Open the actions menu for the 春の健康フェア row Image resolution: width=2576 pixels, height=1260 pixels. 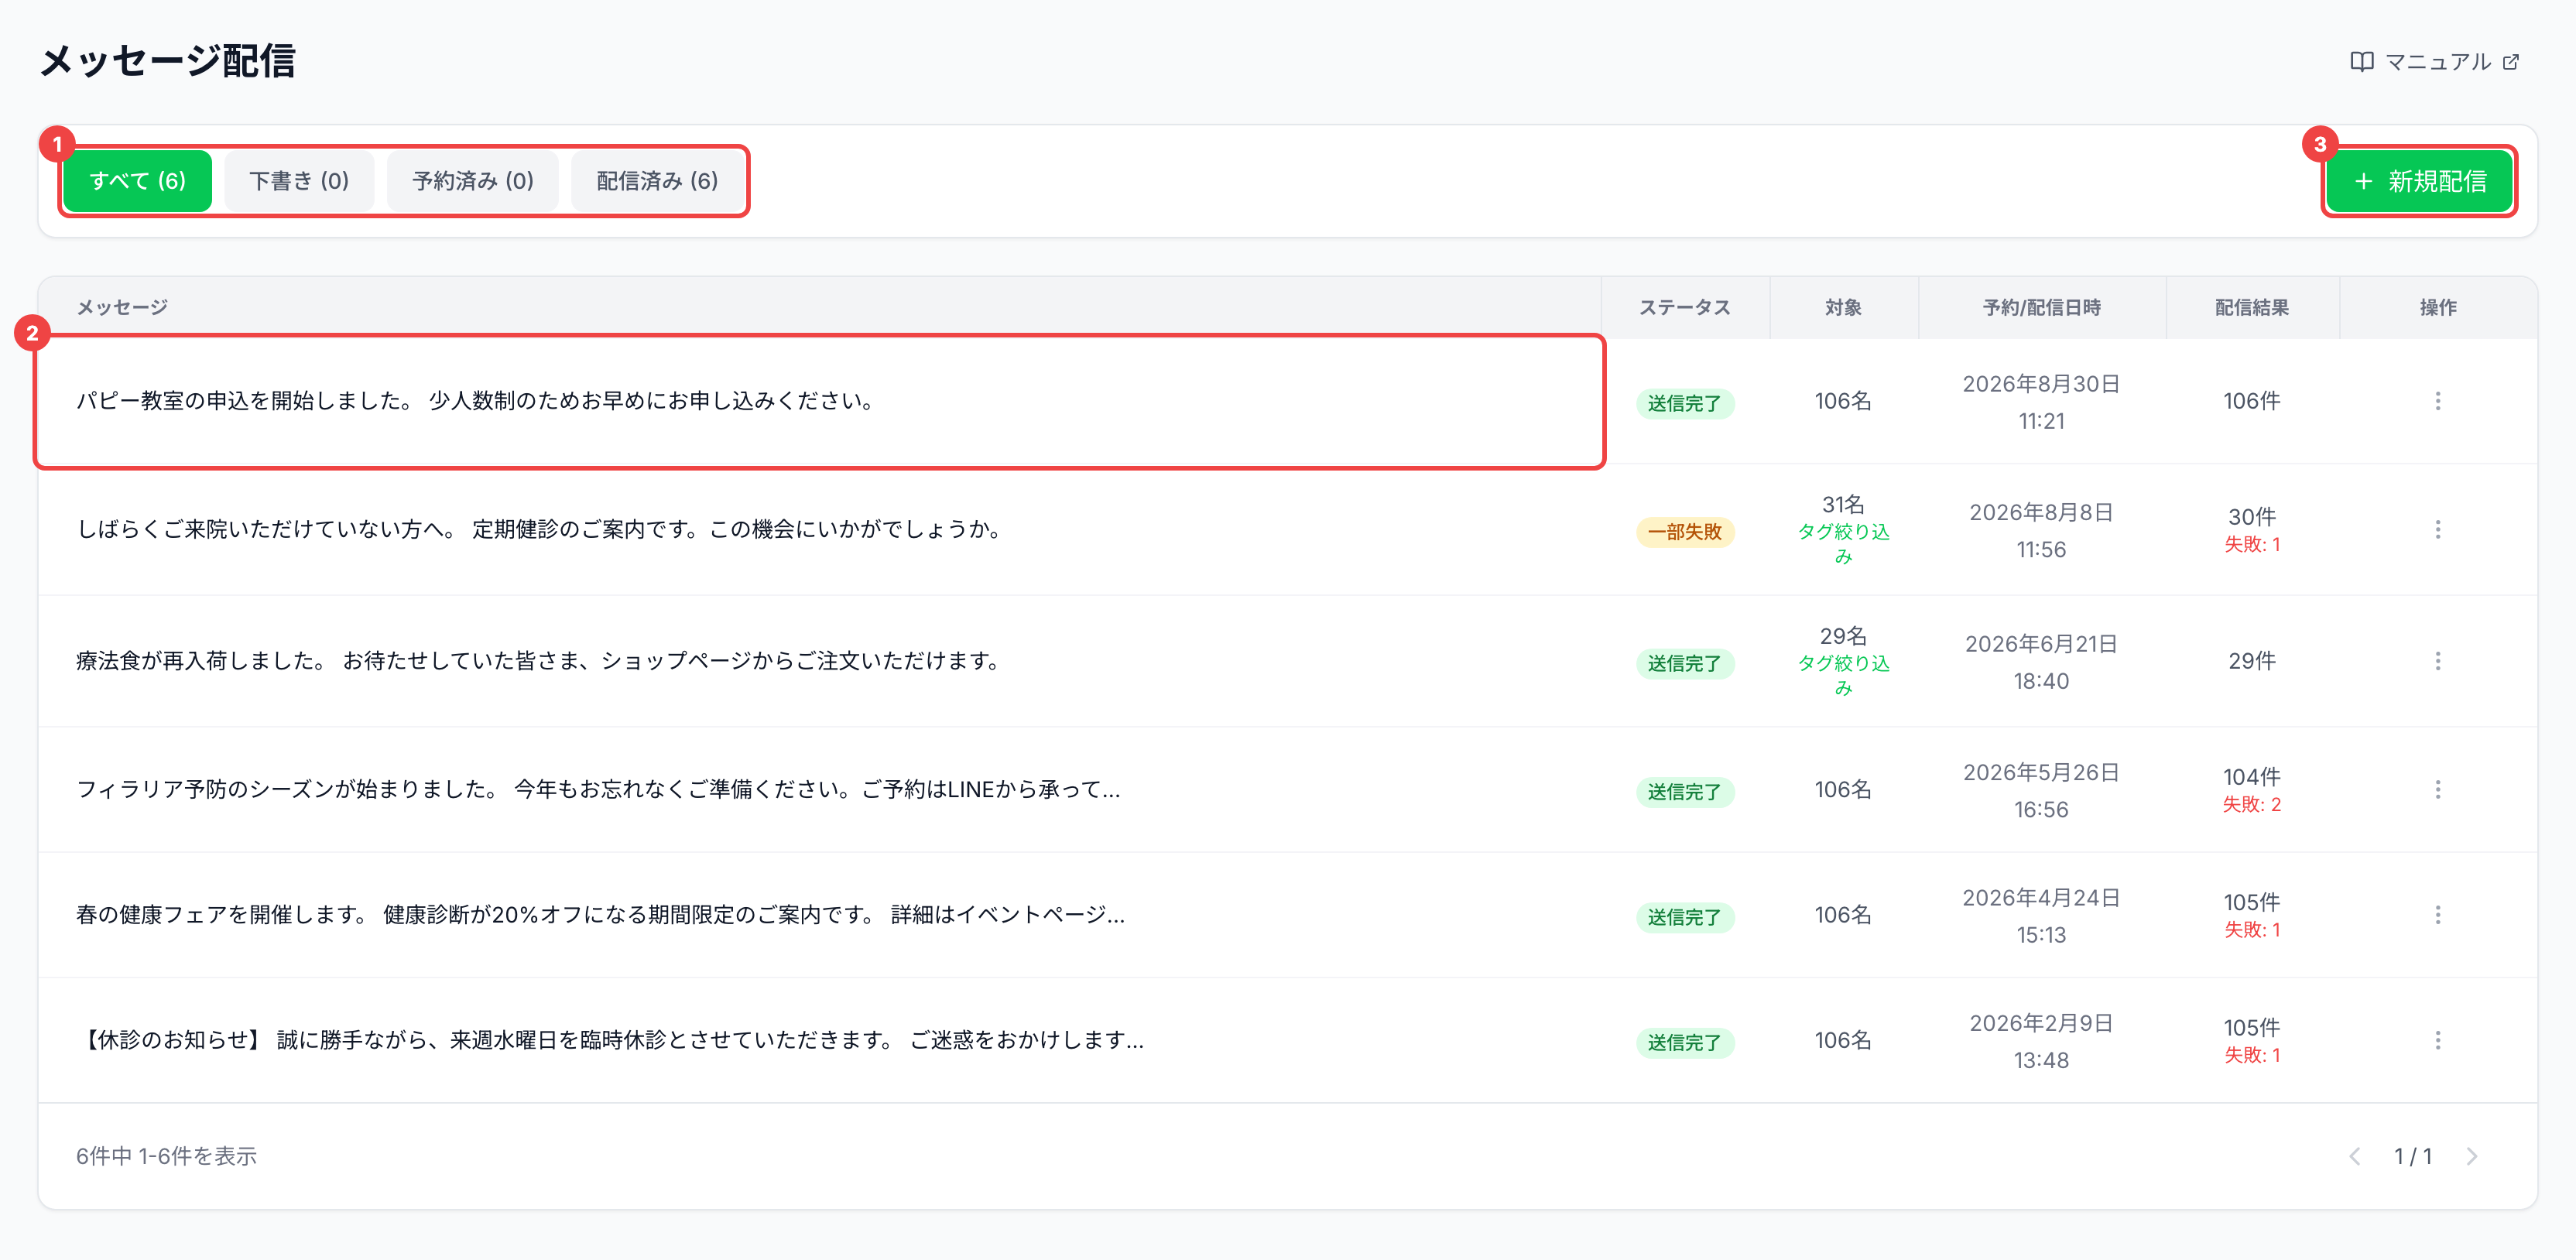click(2437, 915)
